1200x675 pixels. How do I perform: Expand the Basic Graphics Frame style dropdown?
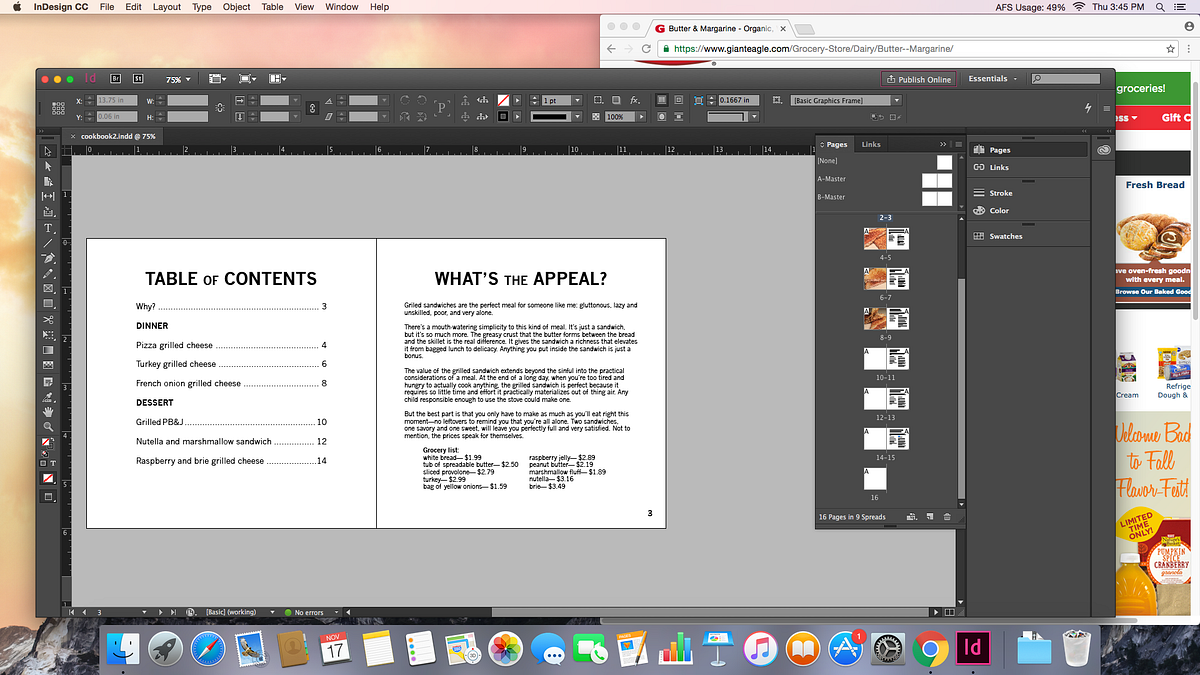(x=896, y=101)
